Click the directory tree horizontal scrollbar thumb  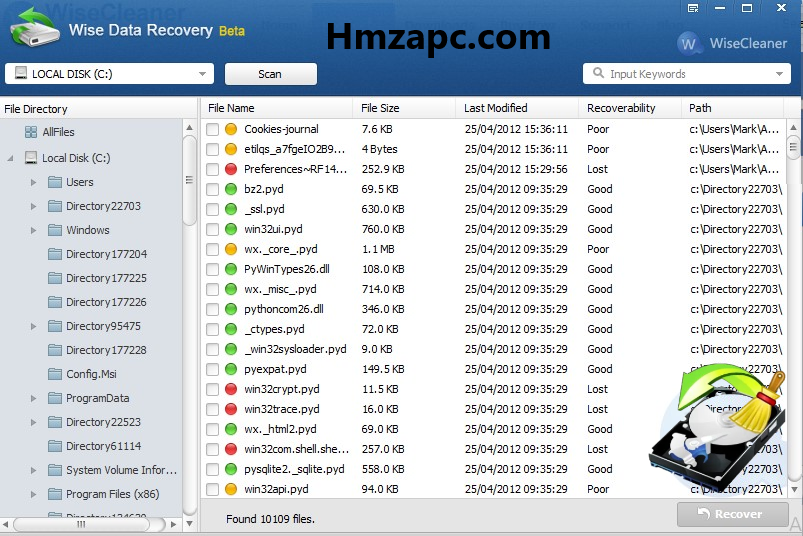(81, 524)
